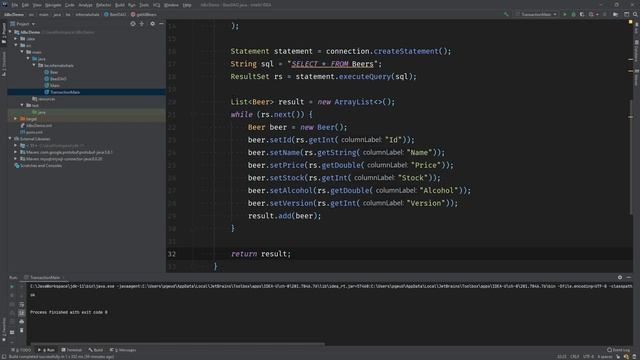Open the Event Log in status bar
Viewport: 640px width, 360px height.
pyautogui.click(x=618, y=350)
